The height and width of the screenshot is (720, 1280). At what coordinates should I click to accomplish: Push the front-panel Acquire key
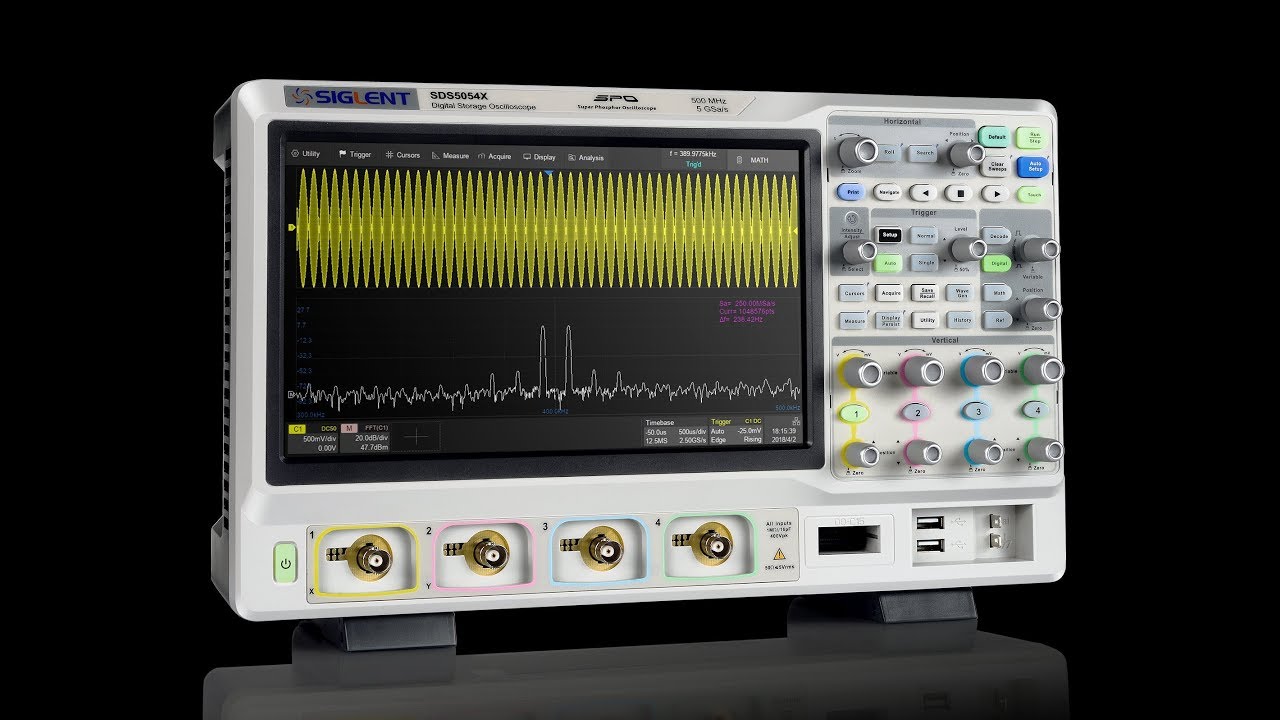click(x=890, y=293)
